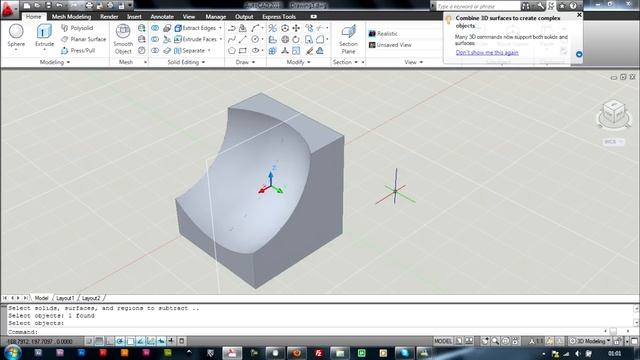640x360 pixels.
Task: Toggle Polar Tracking in status bar
Action: pos(120,341)
